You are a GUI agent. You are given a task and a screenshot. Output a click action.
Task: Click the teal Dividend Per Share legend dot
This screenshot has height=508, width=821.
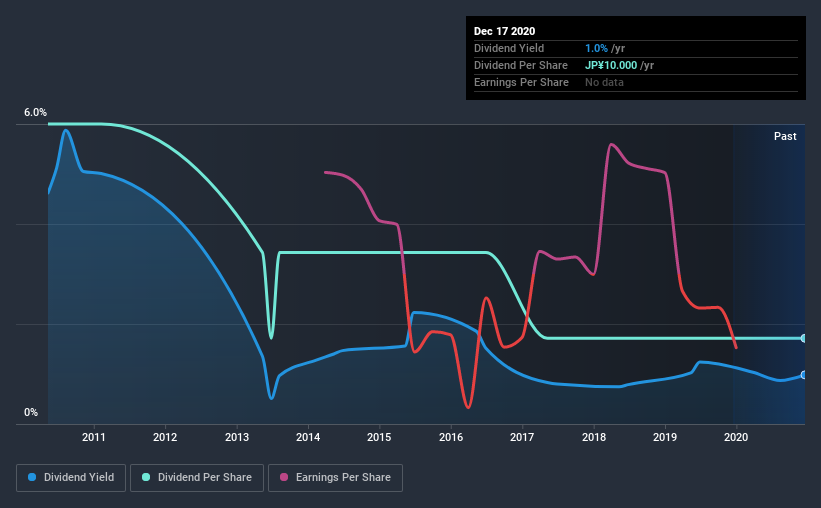click(146, 477)
